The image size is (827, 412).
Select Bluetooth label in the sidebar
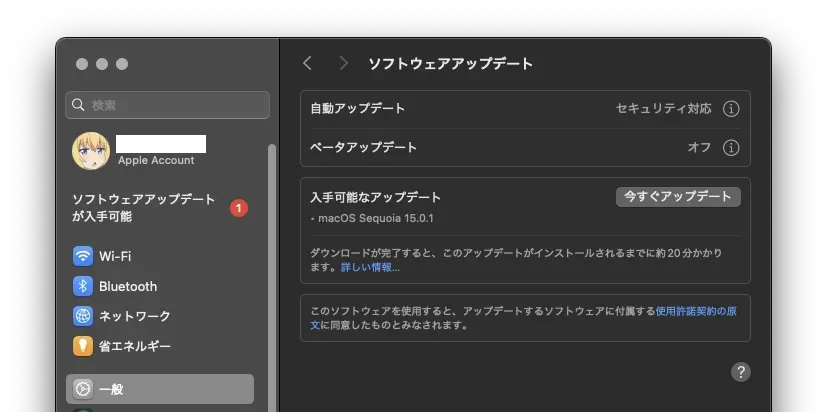(128, 286)
